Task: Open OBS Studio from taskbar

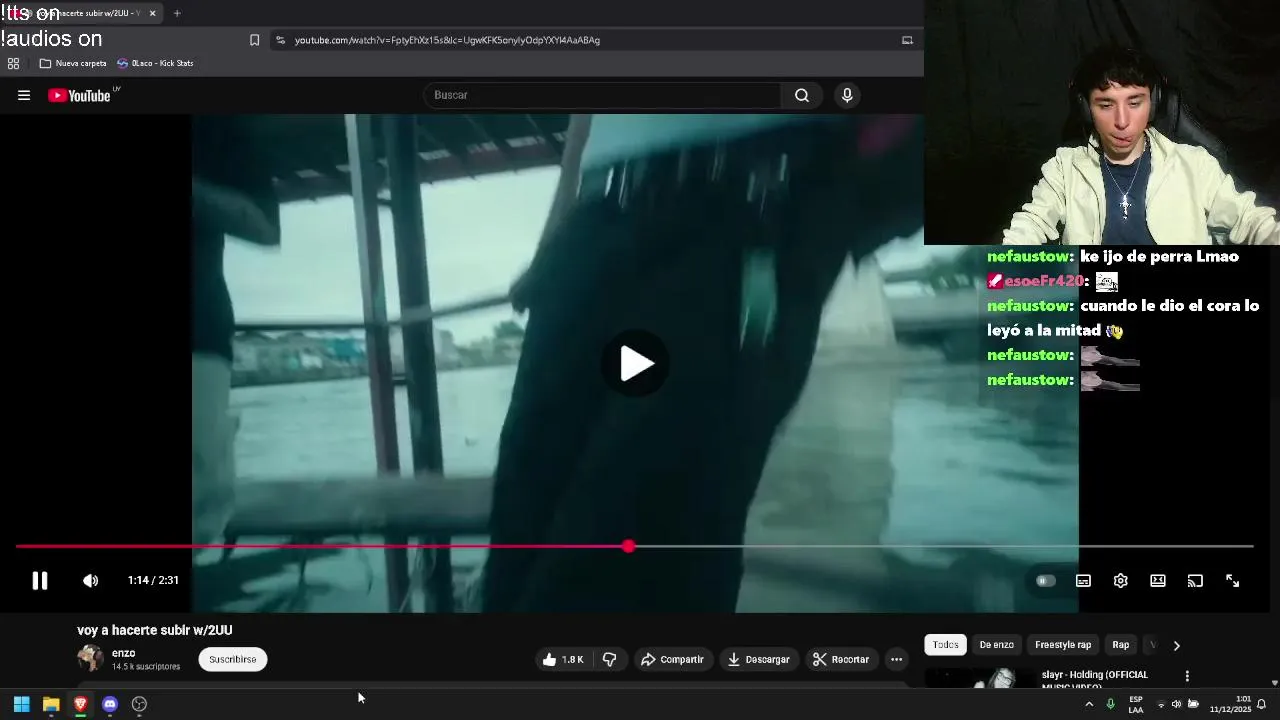Action: tap(139, 704)
